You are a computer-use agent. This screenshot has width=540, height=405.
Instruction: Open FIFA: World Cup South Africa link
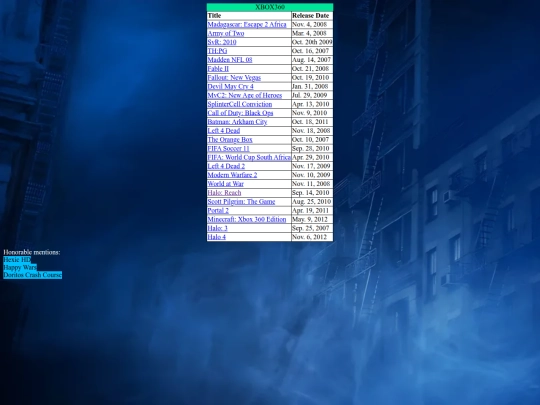249,157
